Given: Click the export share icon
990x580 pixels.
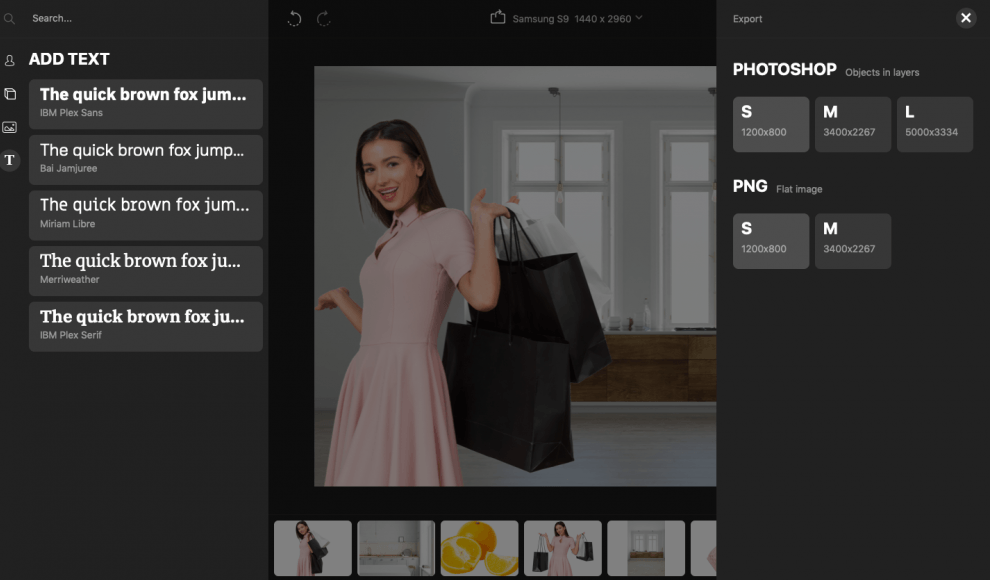Looking at the screenshot, I should coord(498,18).
